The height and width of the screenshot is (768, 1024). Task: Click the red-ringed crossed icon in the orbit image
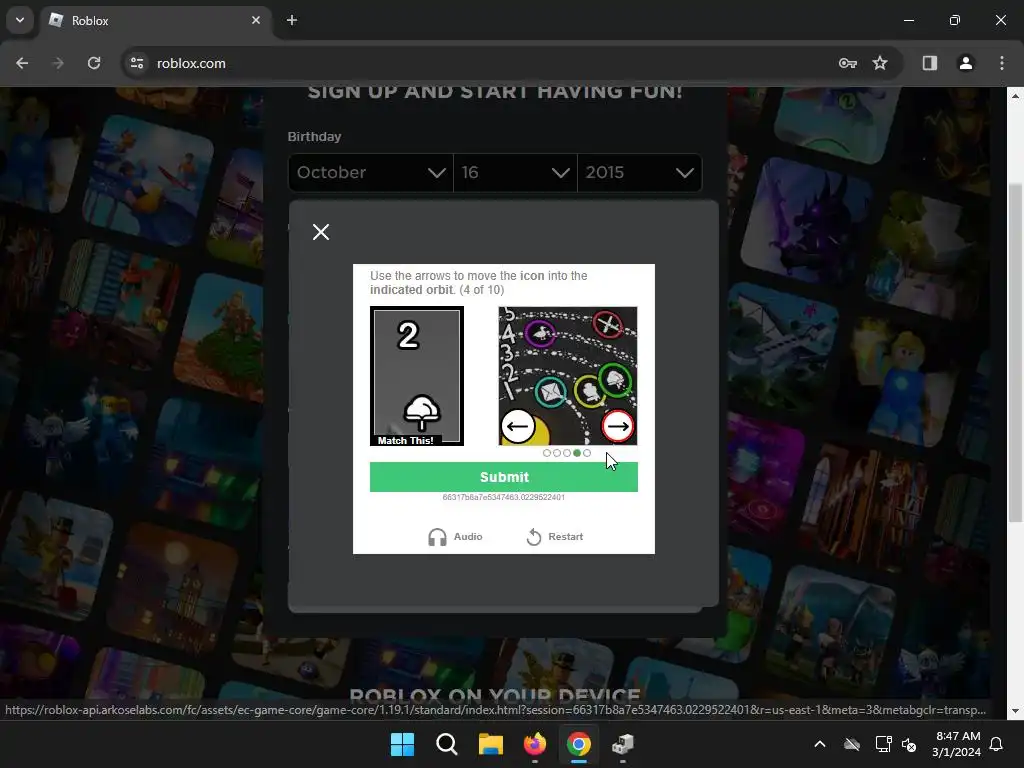point(608,325)
